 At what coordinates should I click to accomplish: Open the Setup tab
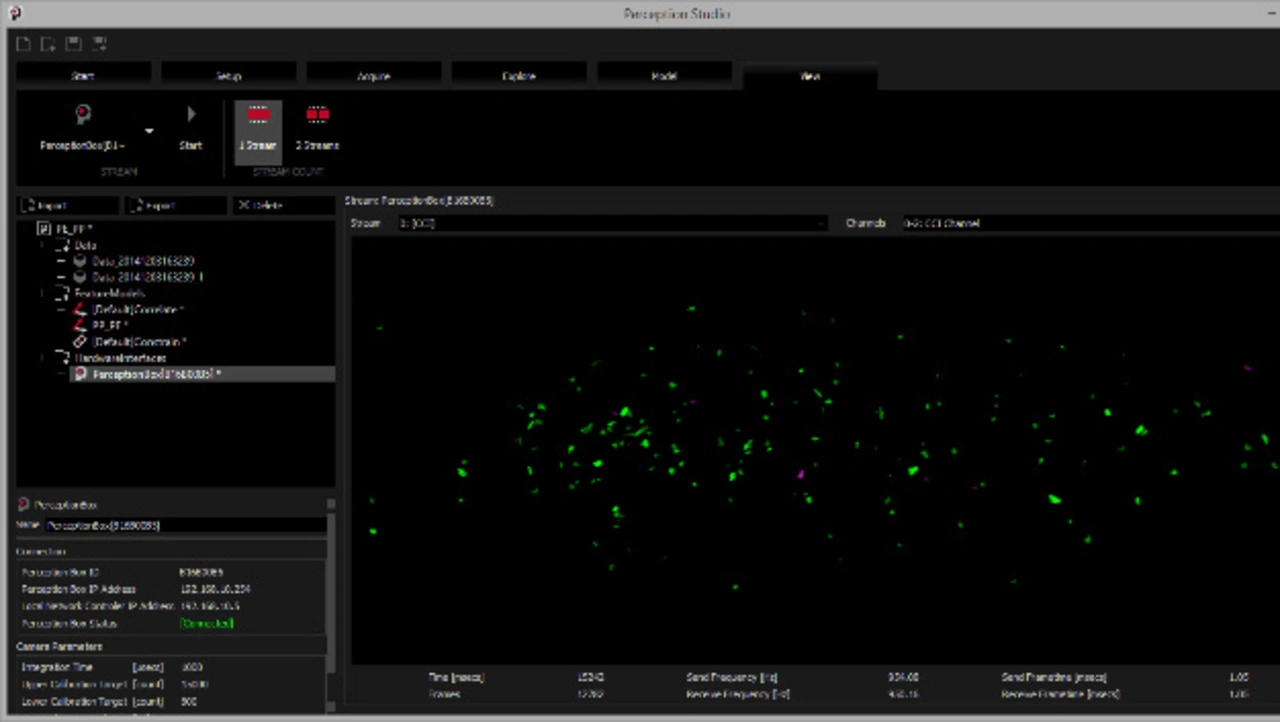[x=229, y=76]
